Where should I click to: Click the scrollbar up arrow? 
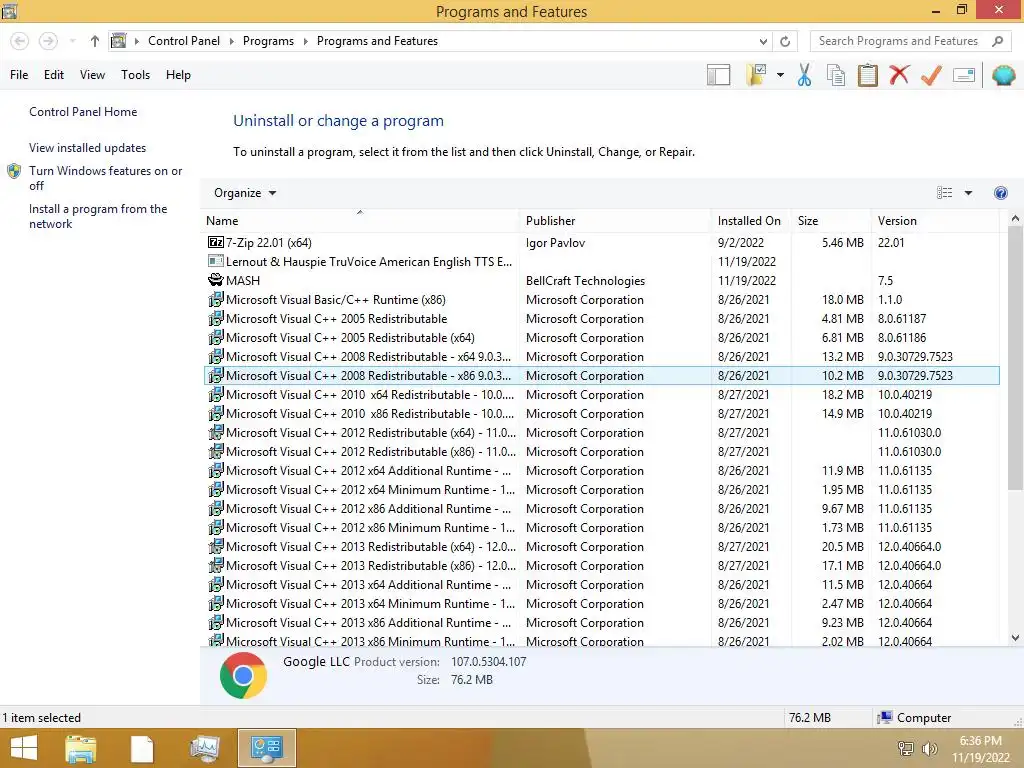pos(1015,219)
